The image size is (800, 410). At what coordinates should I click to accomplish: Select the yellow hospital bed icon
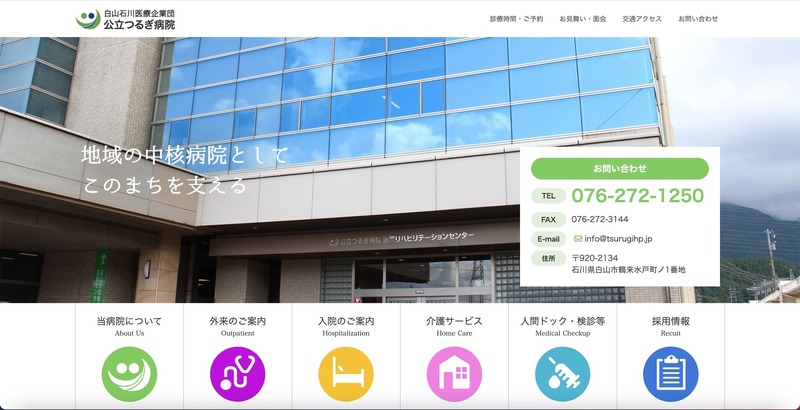[346, 374]
